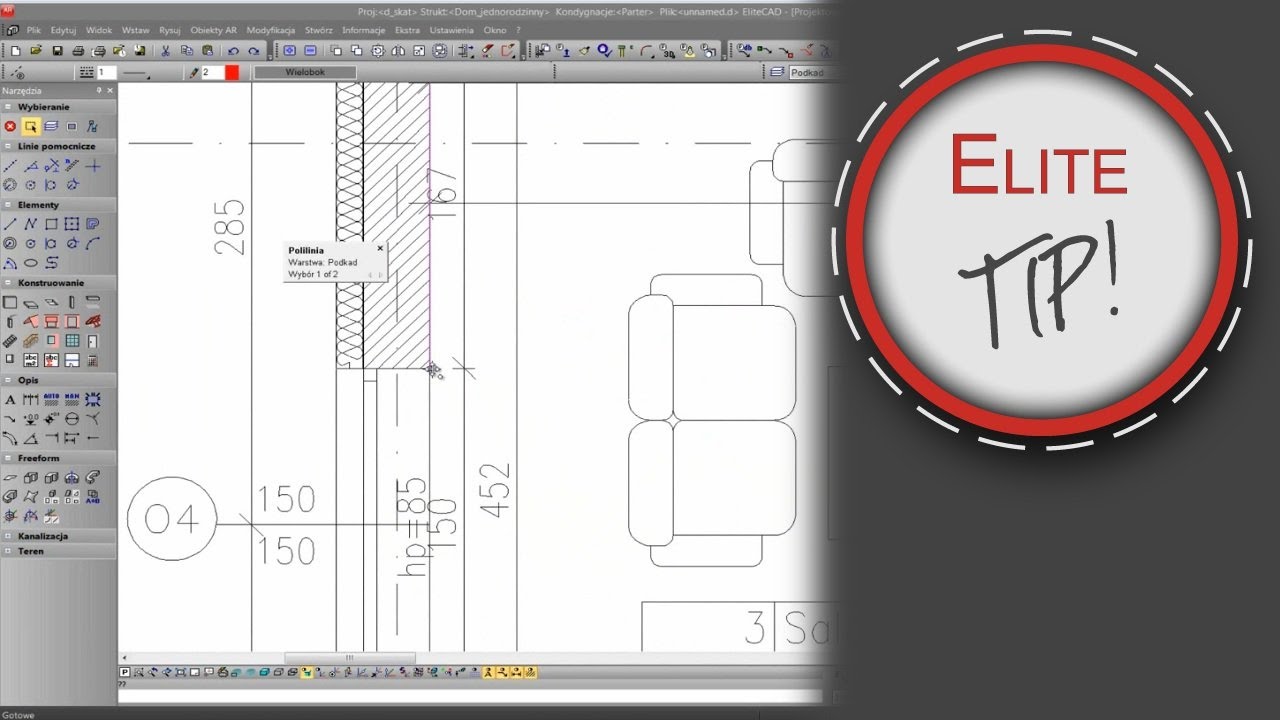The image size is (1280, 720).
Task: Open the Obiekty AR menu
Action: (213, 31)
